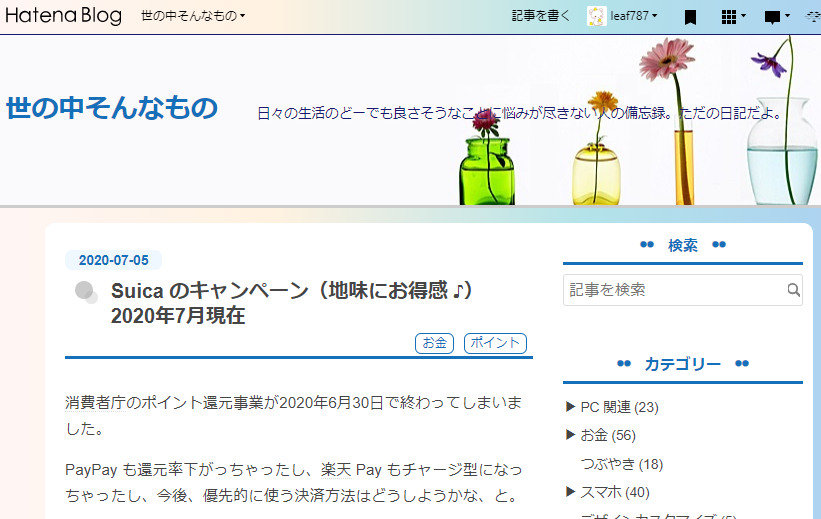Open the services grid icon menu

pyautogui.click(x=733, y=17)
